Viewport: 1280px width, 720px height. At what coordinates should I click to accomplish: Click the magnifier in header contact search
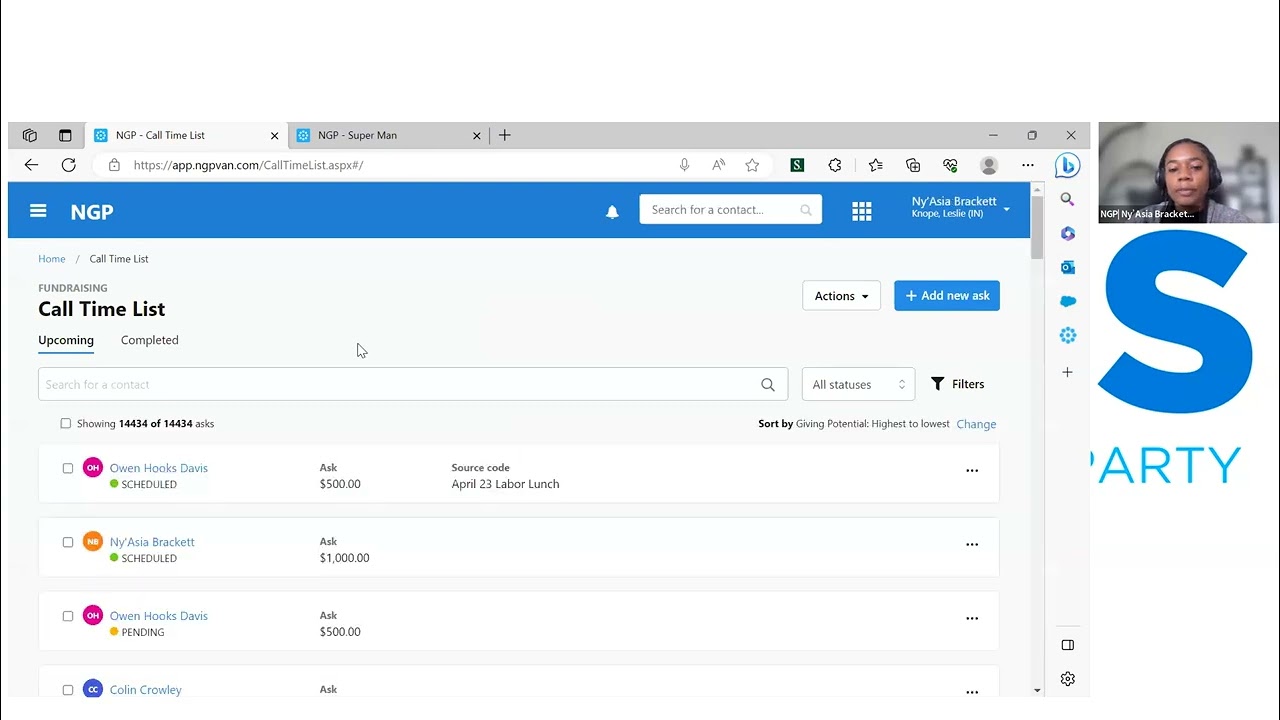[806, 210]
